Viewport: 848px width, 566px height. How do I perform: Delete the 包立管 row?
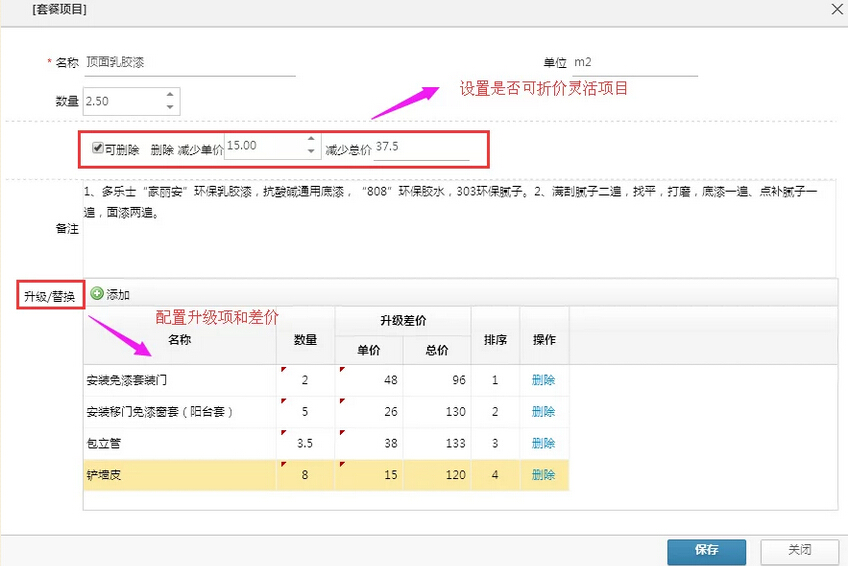543,443
